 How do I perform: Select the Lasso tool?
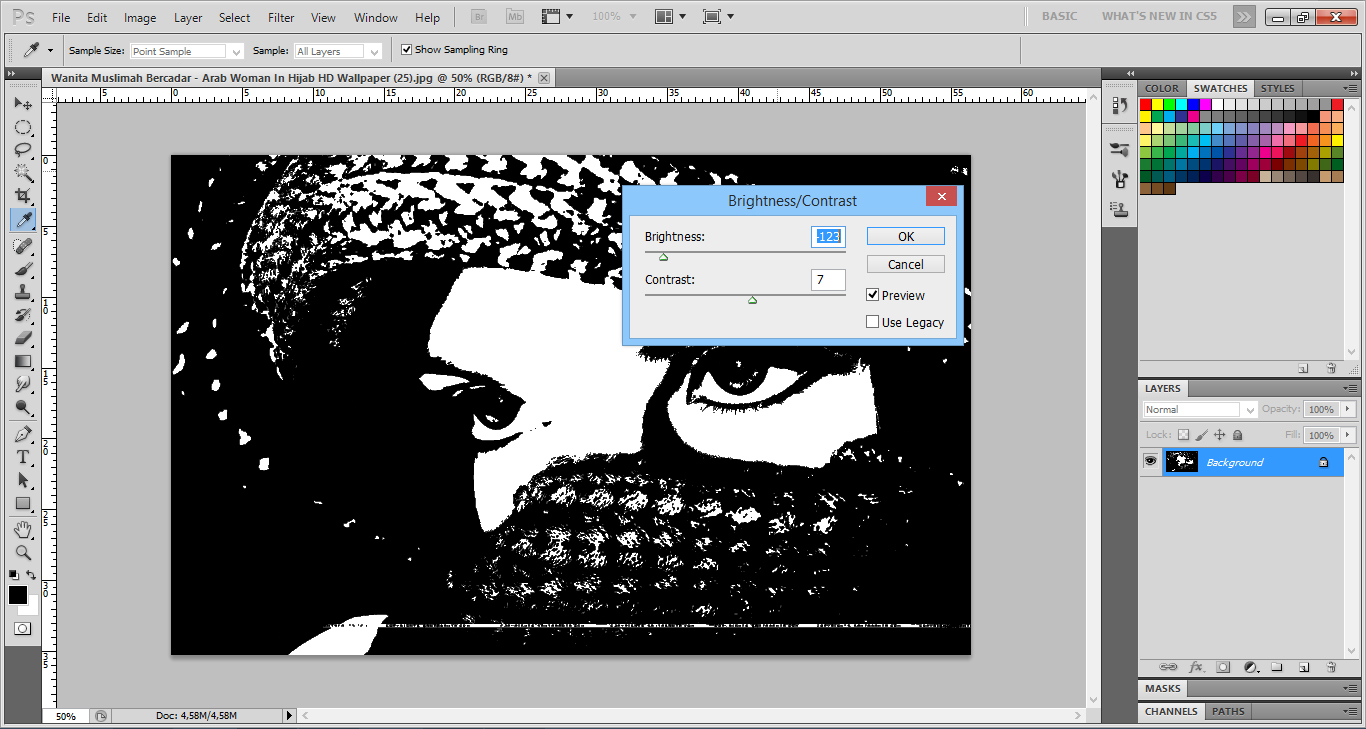pos(24,150)
